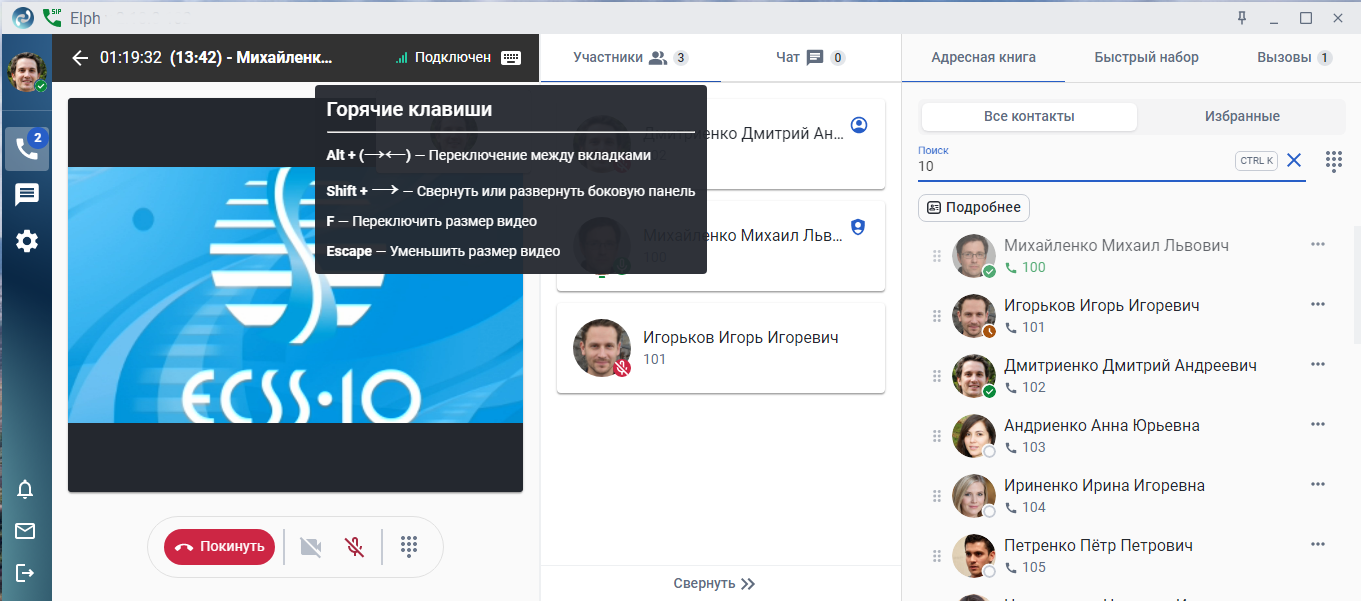Call number 105 in address book
The height and width of the screenshot is (601, 1361).
(x=1026, y=567)
